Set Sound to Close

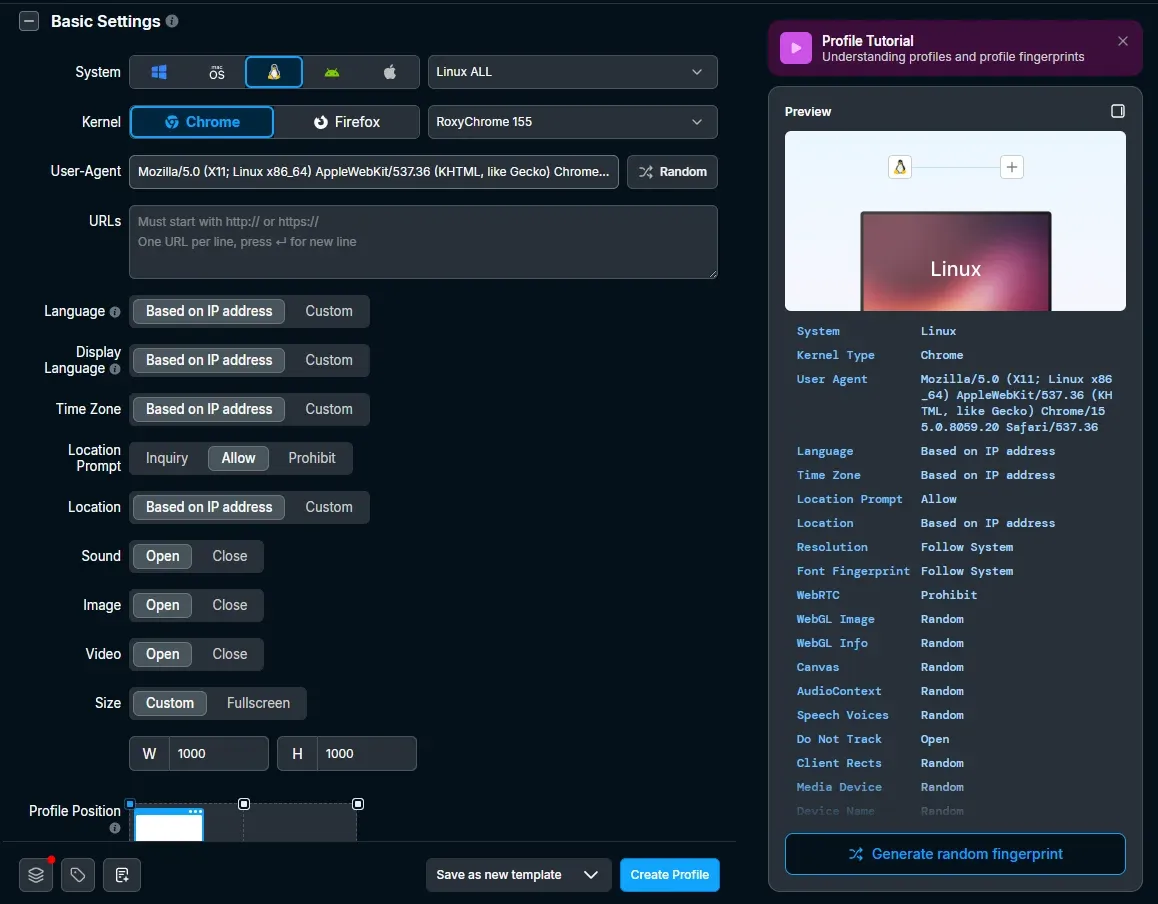[x=230, y=556]
